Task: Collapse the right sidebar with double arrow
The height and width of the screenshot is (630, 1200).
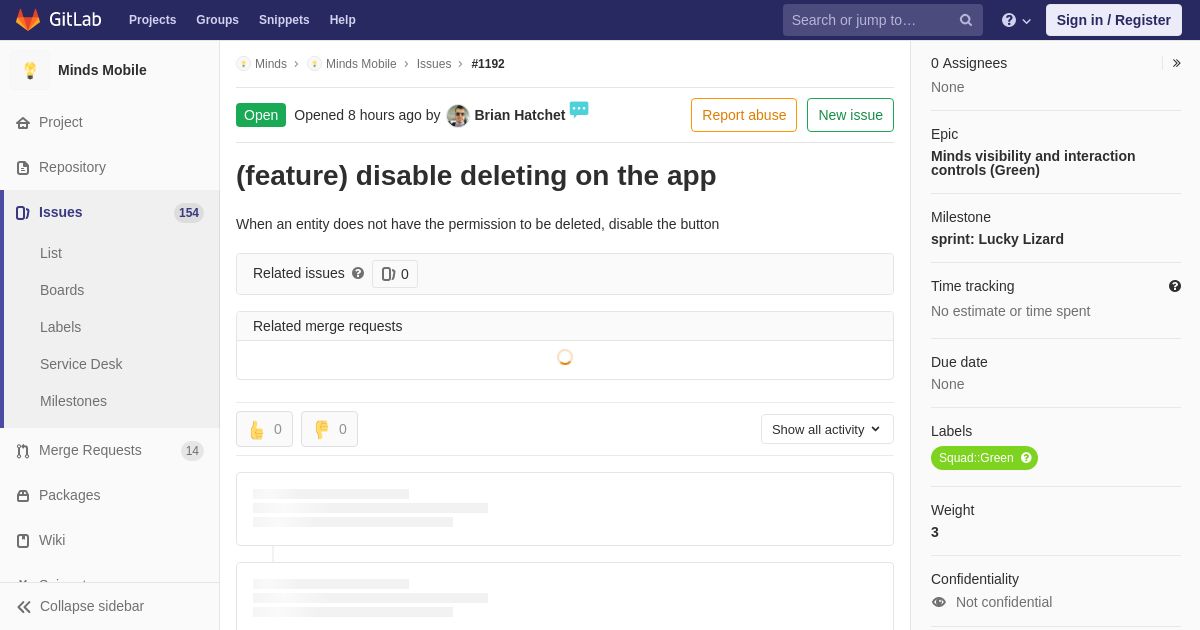Action: coord(1176,63)
